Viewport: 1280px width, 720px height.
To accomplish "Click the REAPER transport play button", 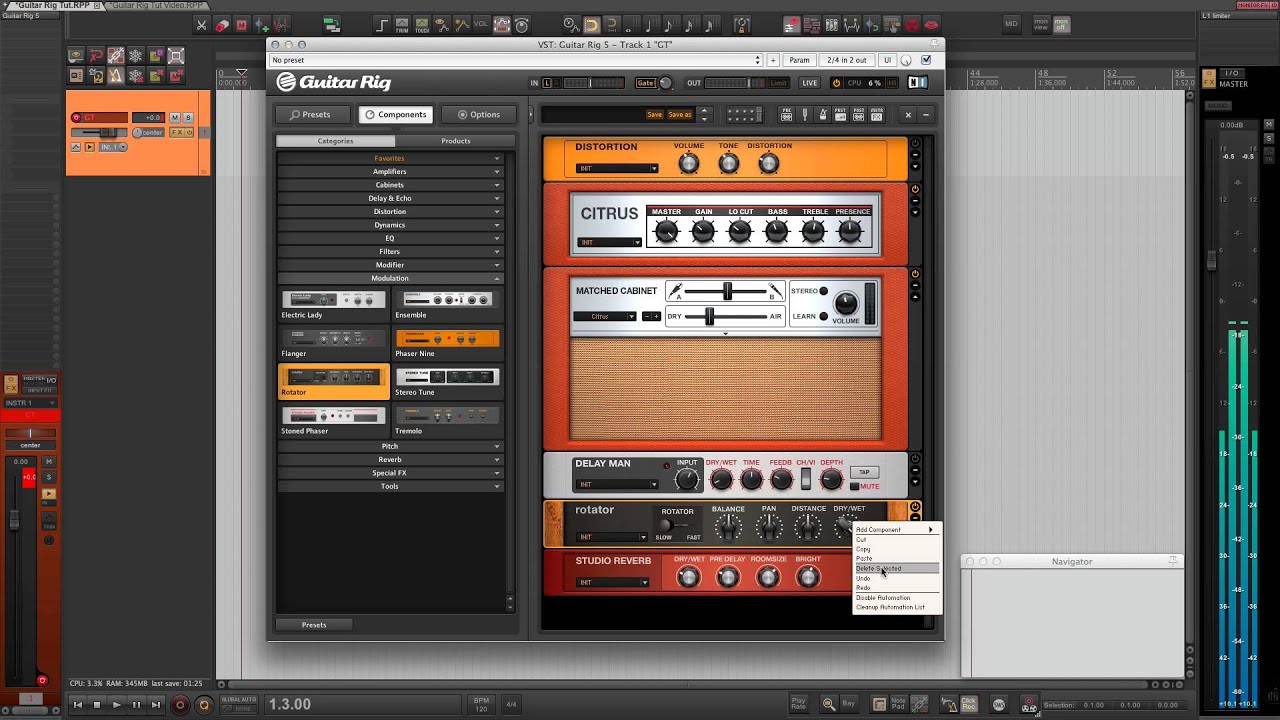I will pos(116,705).
